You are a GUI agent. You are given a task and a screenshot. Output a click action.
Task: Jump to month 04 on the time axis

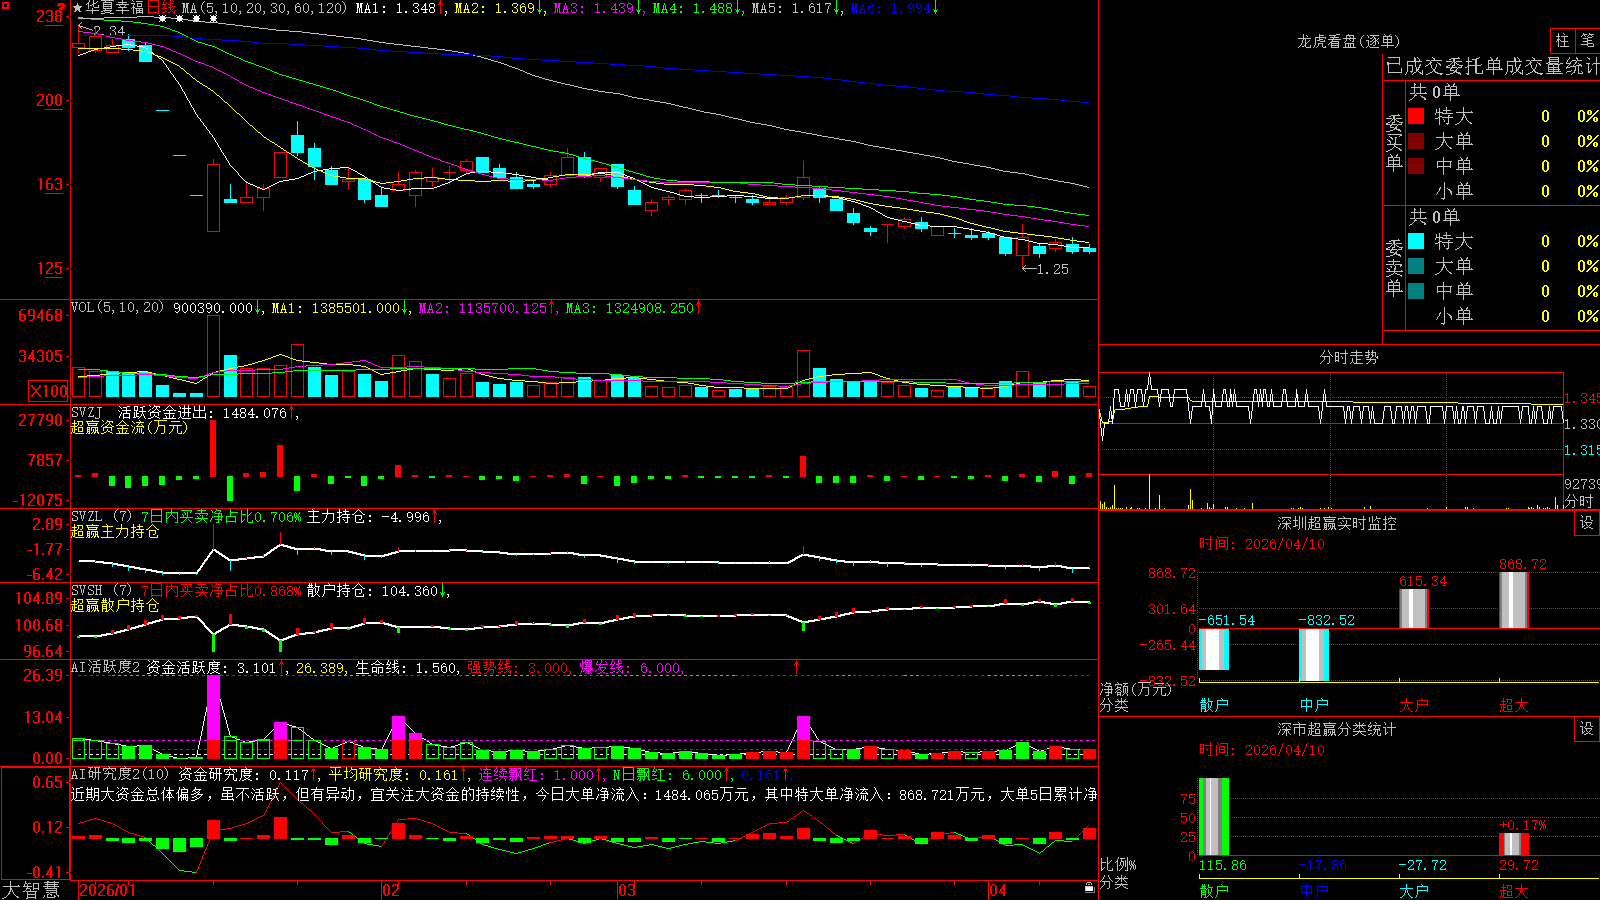(x=997, y=890)
